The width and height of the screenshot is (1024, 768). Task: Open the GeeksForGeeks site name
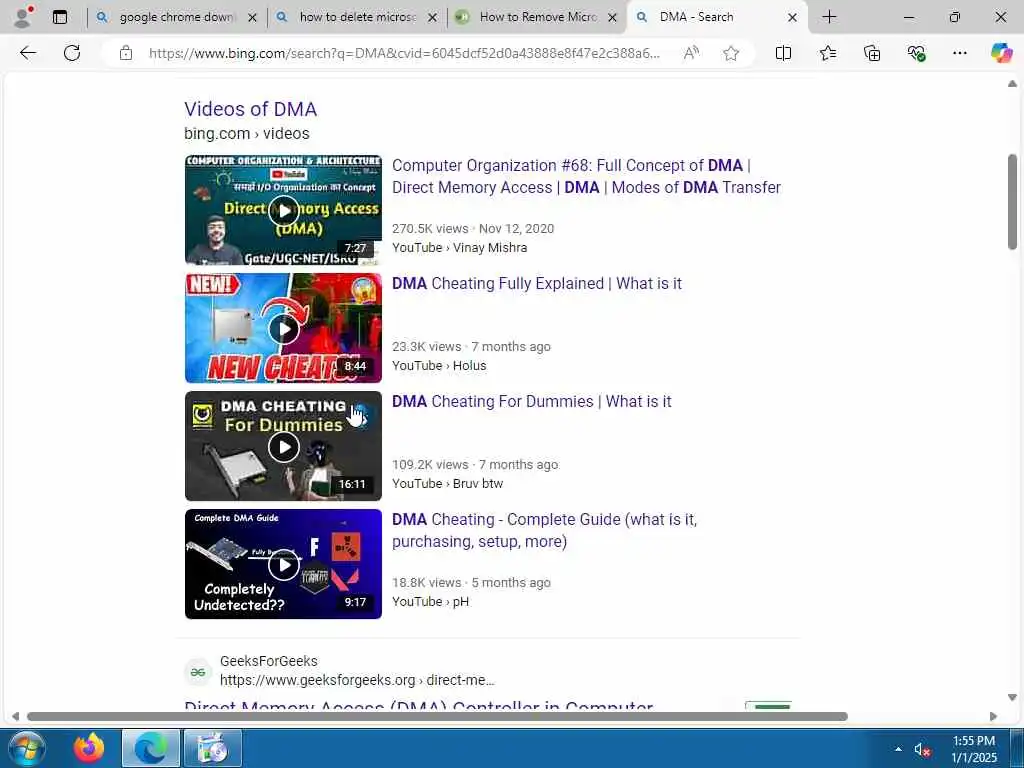tap(268, 661)
